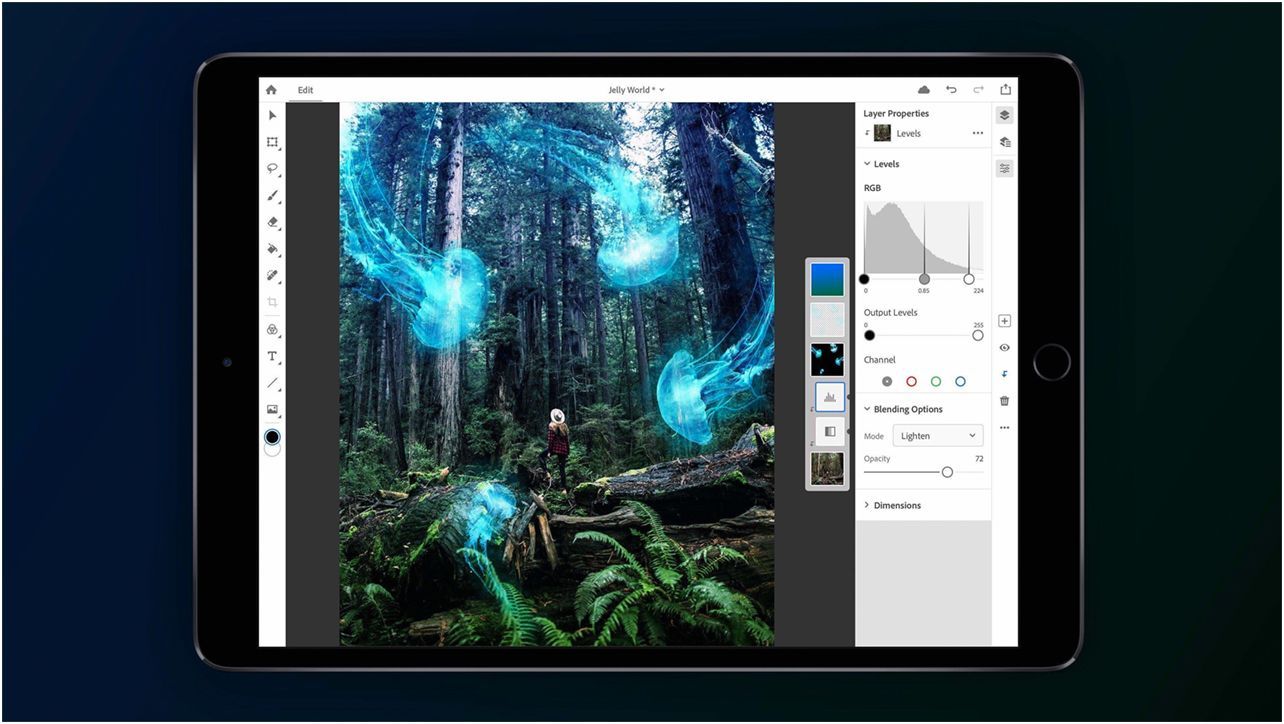Switch to the Edit tab

(305, 90)
